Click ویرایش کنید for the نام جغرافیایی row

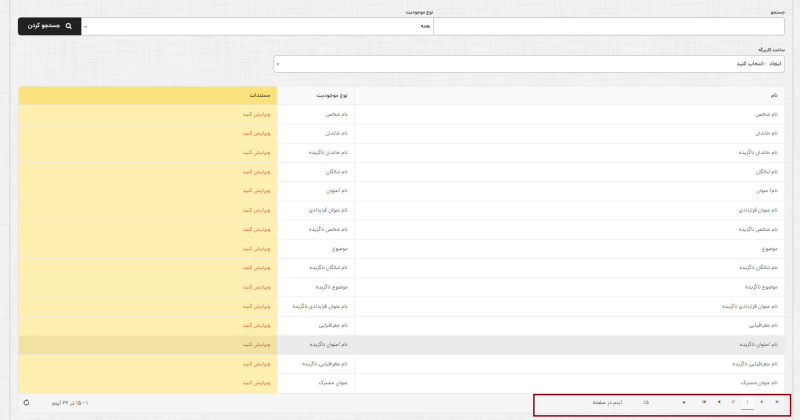point(257,325)
